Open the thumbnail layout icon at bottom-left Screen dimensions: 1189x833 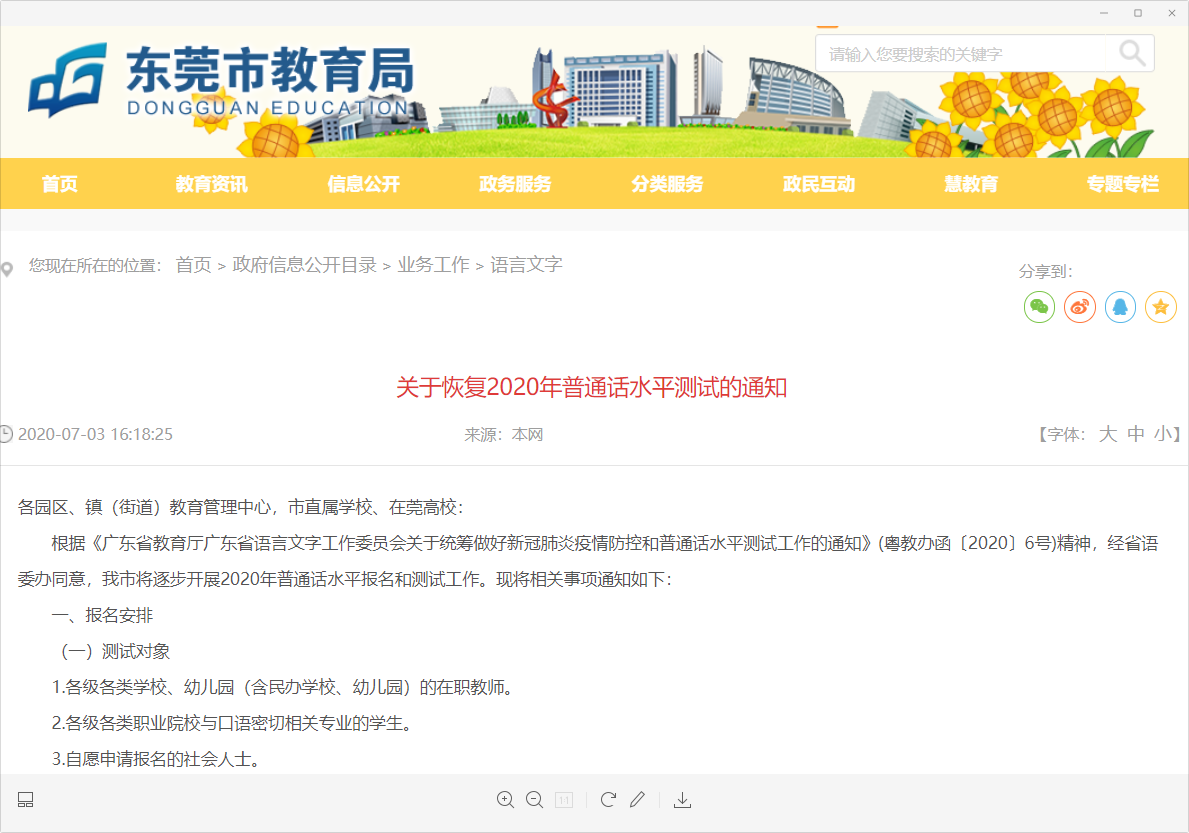click(26, 800)
